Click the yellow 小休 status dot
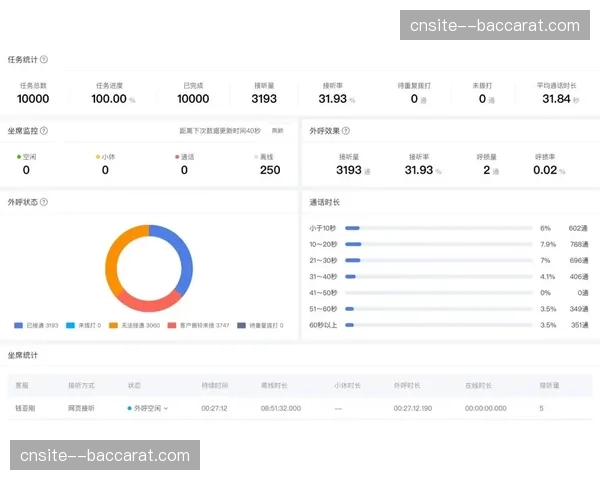The width and height of the screenshot is (600, 480). (98, 157)
